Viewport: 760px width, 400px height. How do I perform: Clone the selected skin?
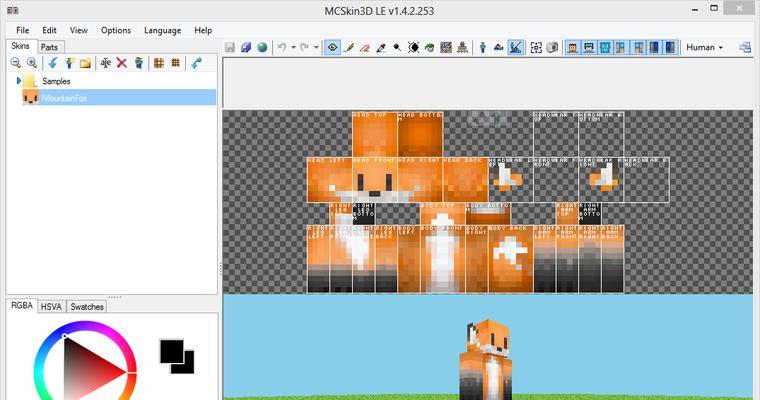[139, 63]
